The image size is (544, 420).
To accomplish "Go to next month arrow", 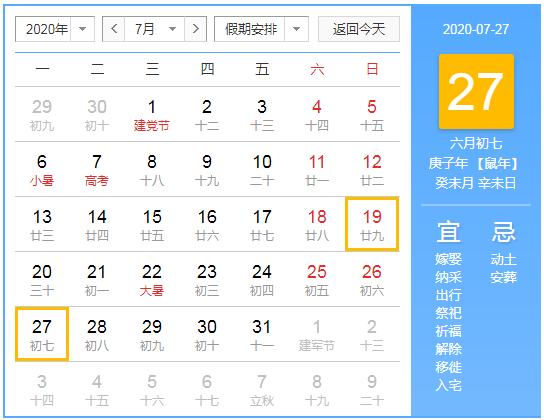I will coord(196,29).
